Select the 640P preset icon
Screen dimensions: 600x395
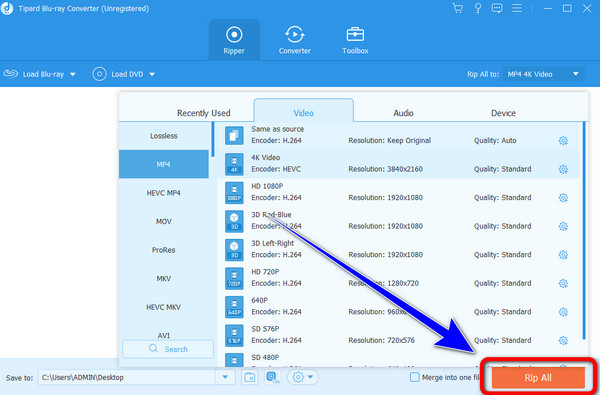click(x=234, y=307)
